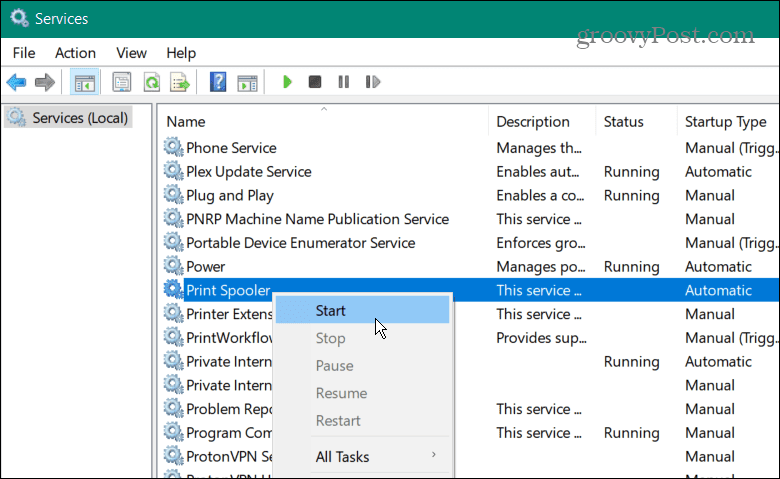Open Help with the question mark icon

(218, 82)
